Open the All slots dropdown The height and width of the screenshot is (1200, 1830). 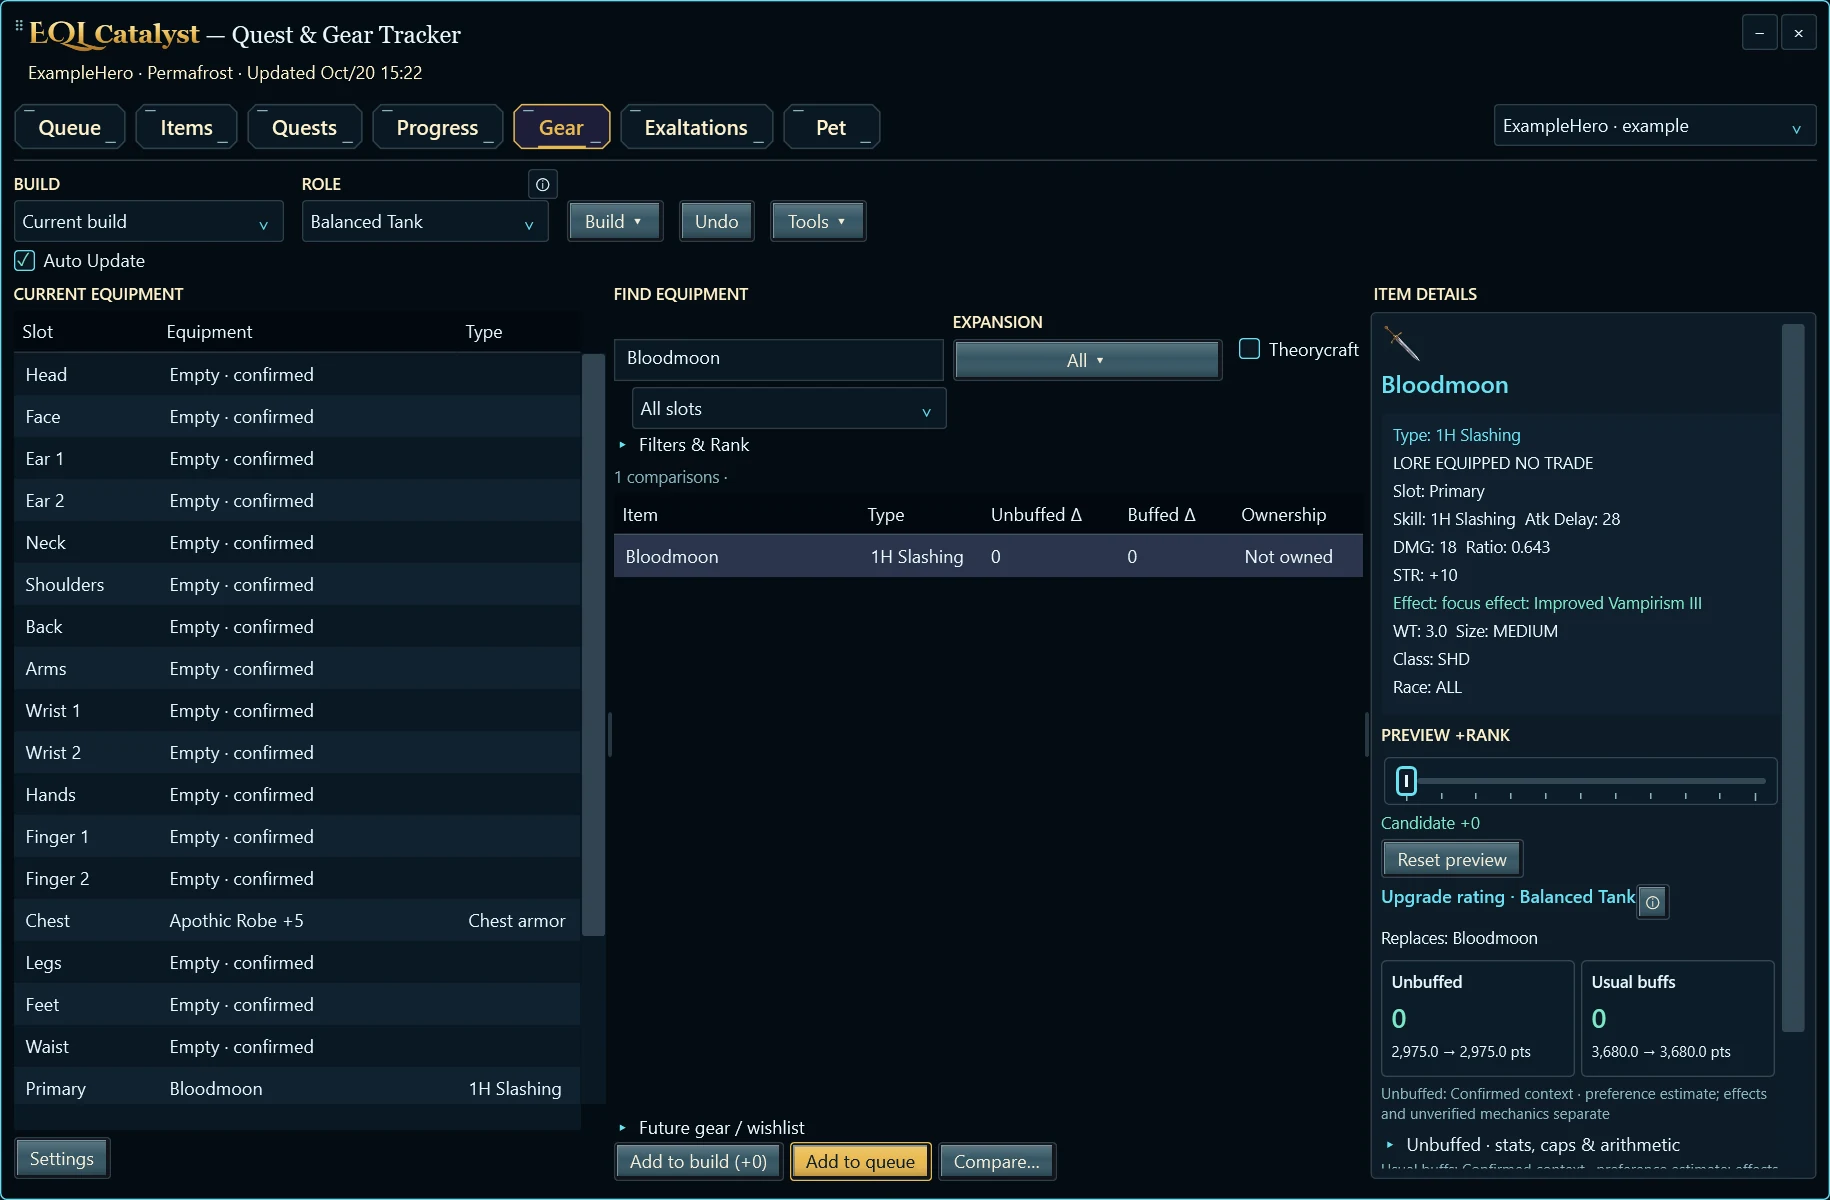pyautogui.click(x=789, y=409)
